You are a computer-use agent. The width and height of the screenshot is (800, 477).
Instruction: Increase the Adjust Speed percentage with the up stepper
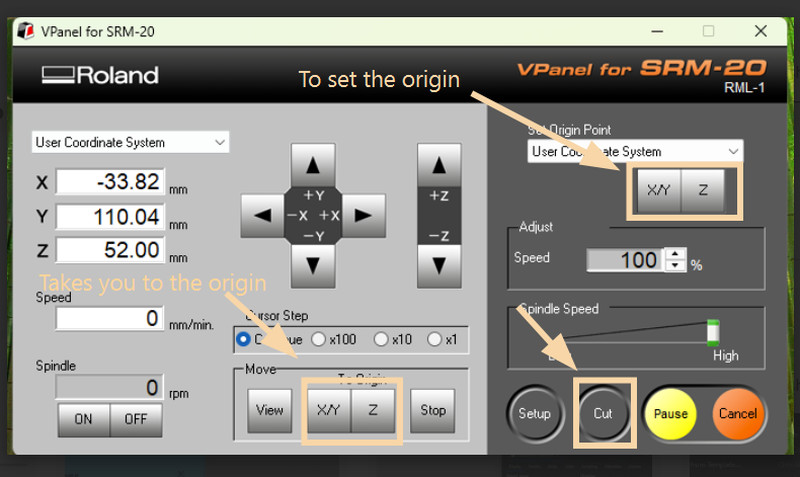(676, 254)
